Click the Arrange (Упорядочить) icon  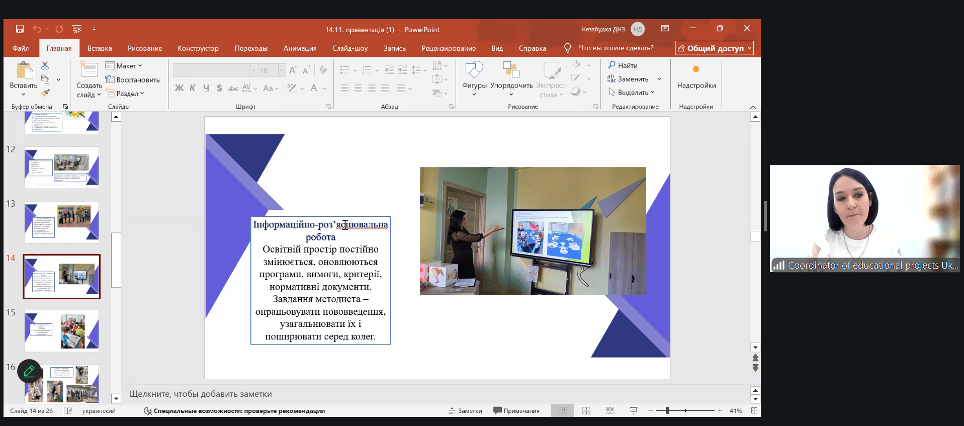511,69
